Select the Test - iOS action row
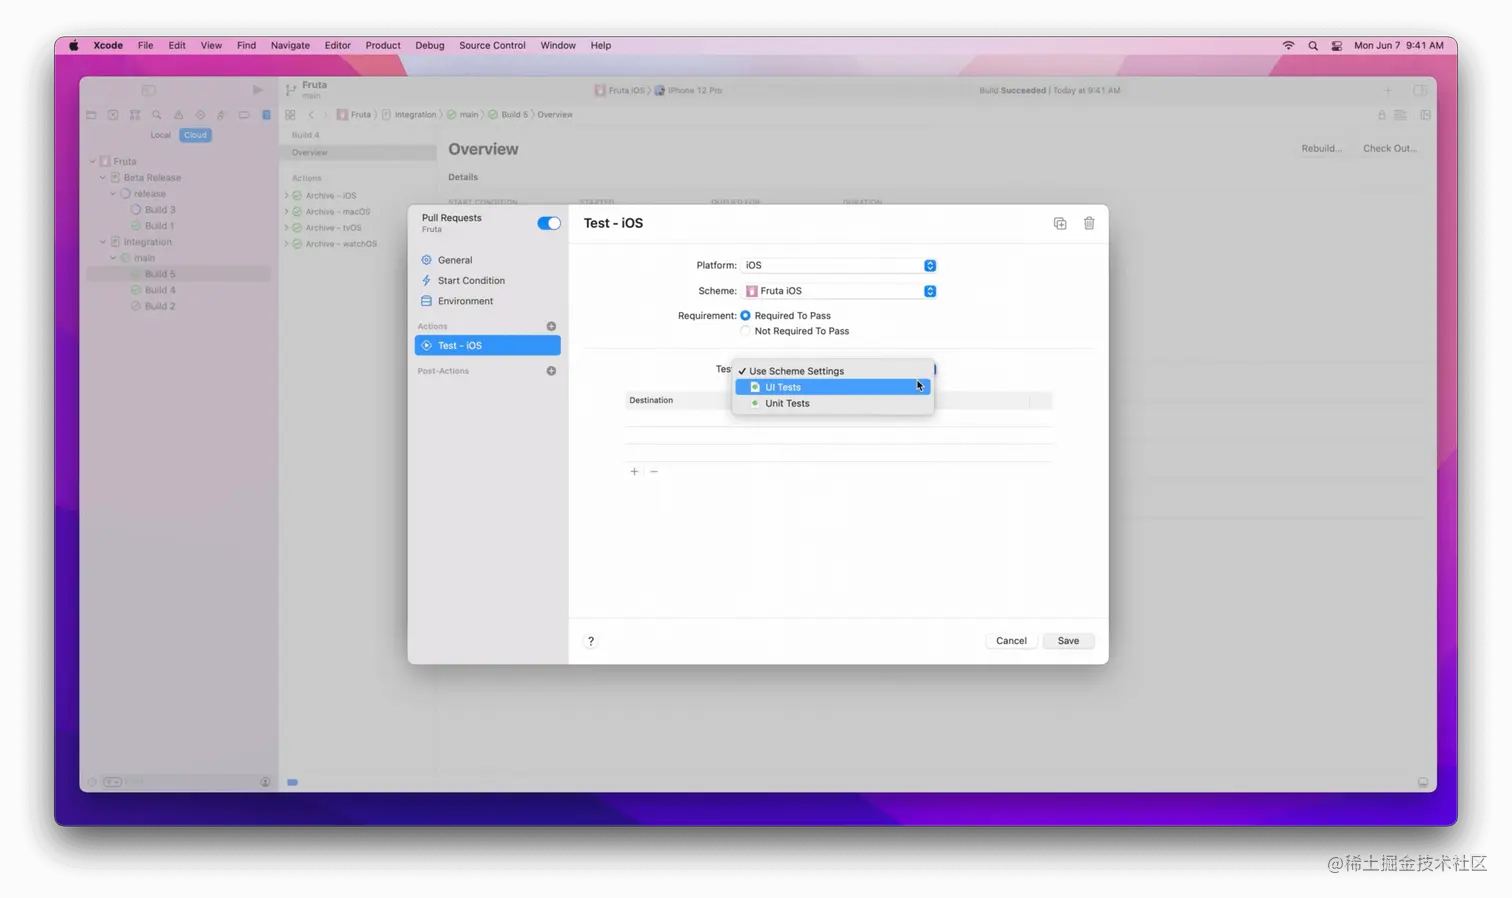1512x898 pixels. [x=487, y=345]
